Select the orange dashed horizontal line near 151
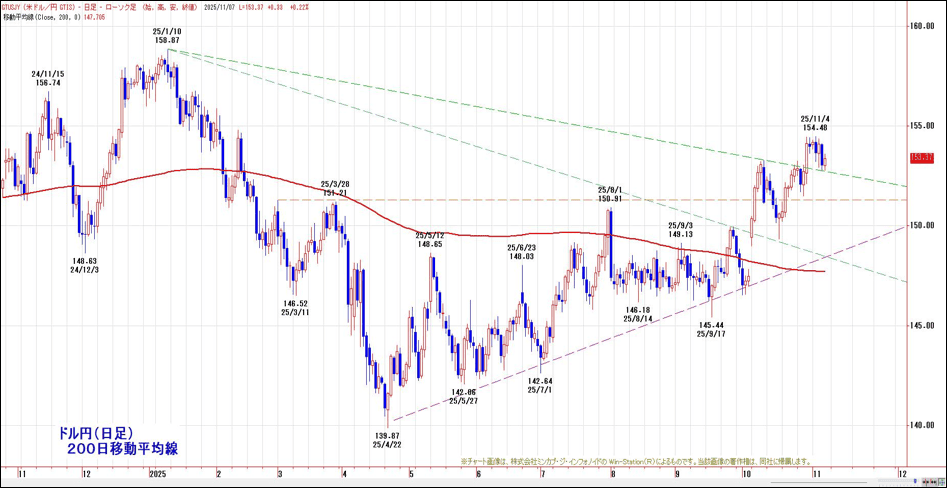This screenshot has height=488, width=947. pyautogui.click(x=600, y=200)
